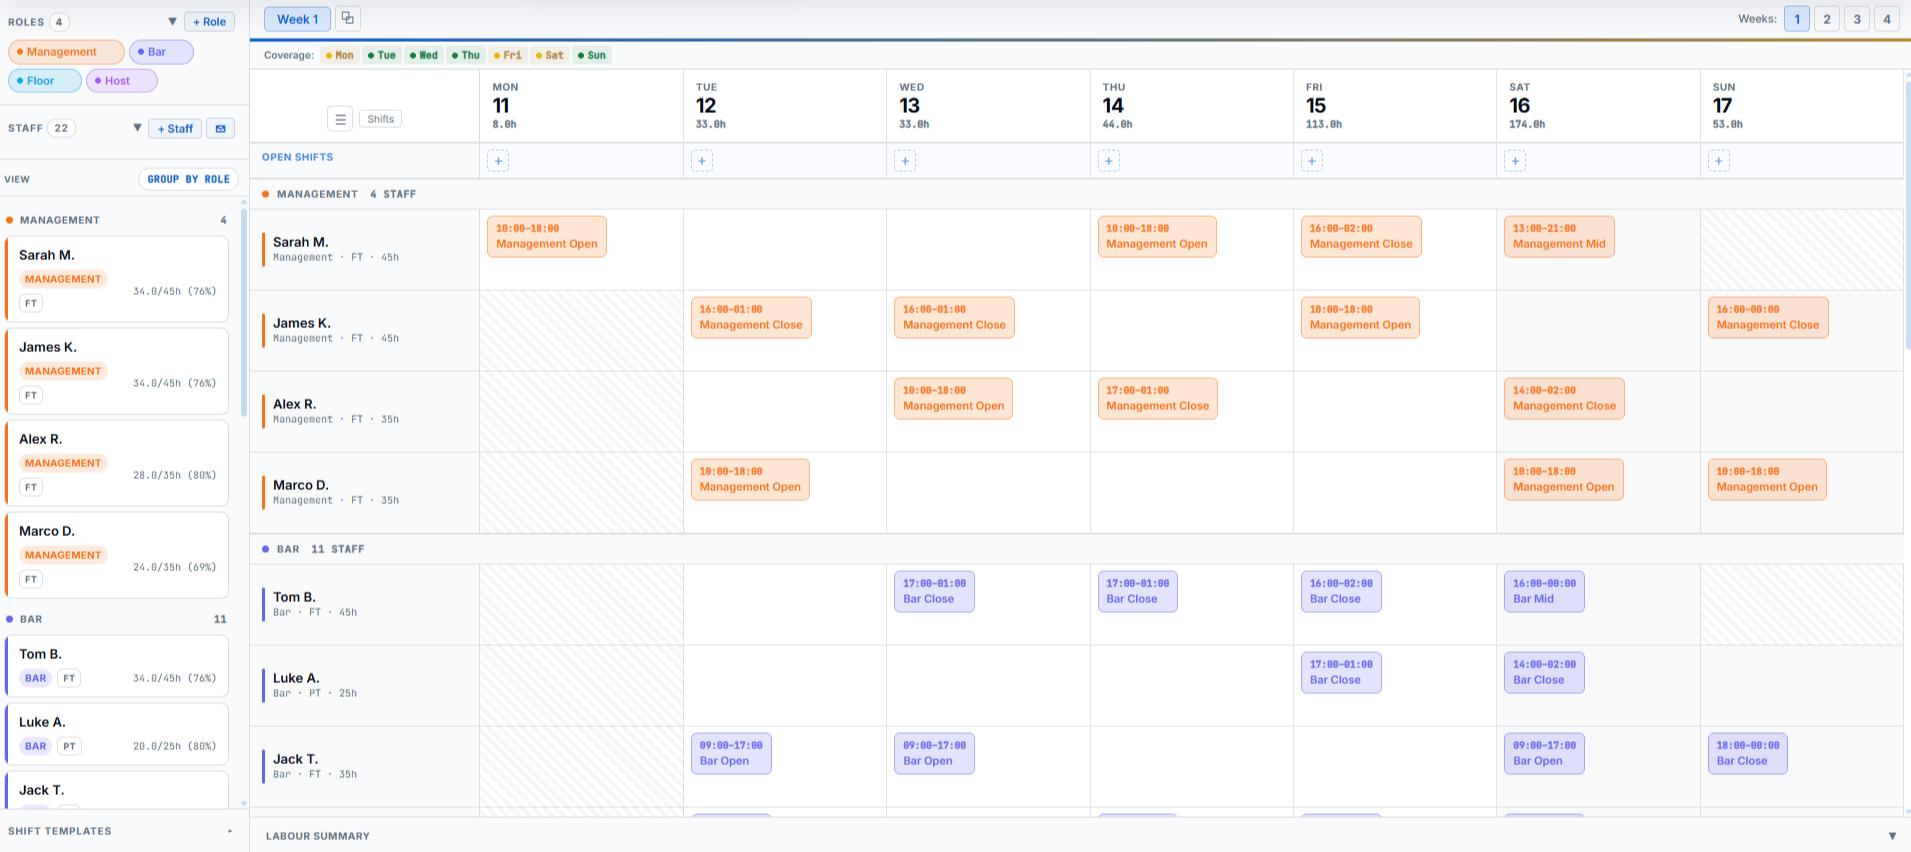
Task: Collapse Bar group in staff sidebar
Action: 117,619
